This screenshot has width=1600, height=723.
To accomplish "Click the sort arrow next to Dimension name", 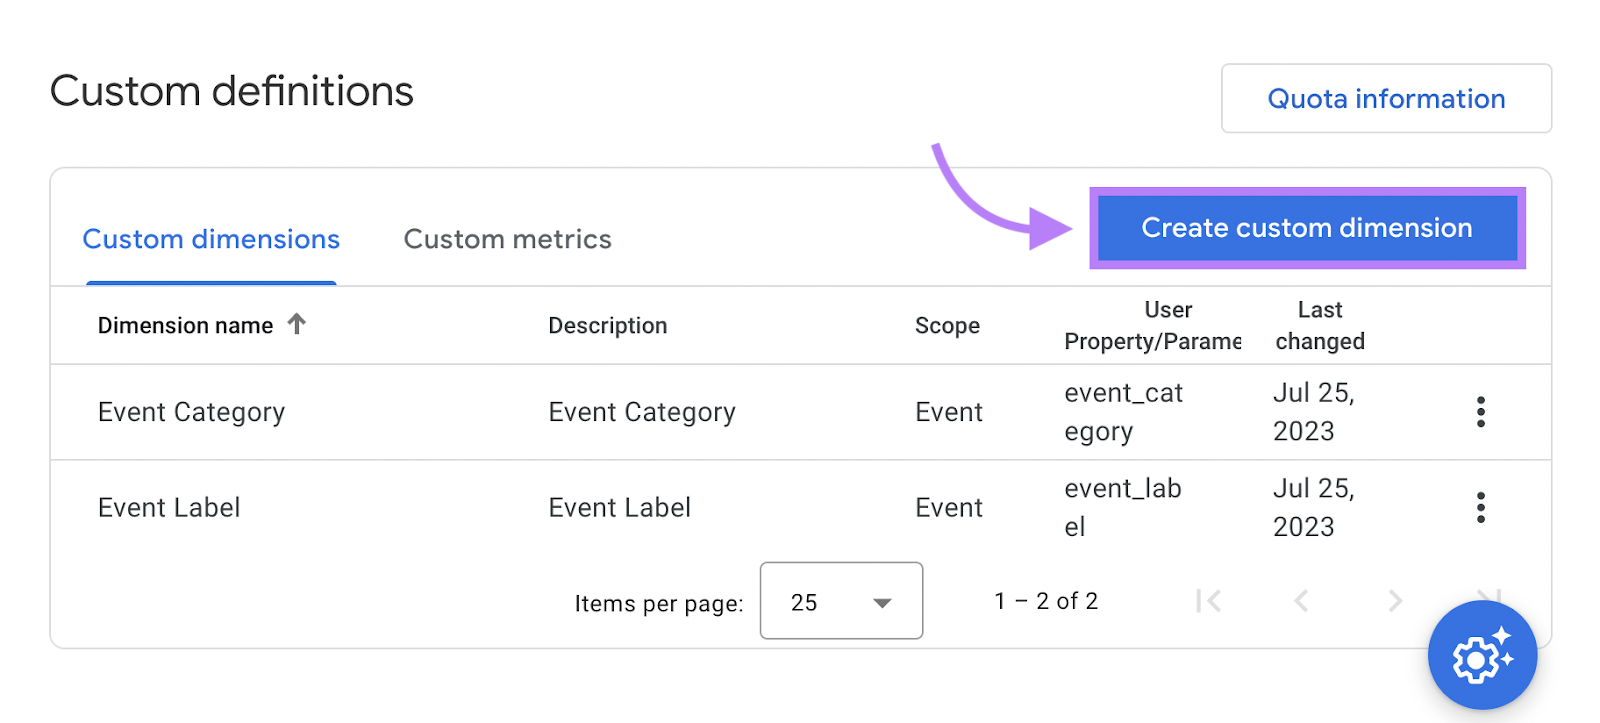I will click(x=297, y=324).
